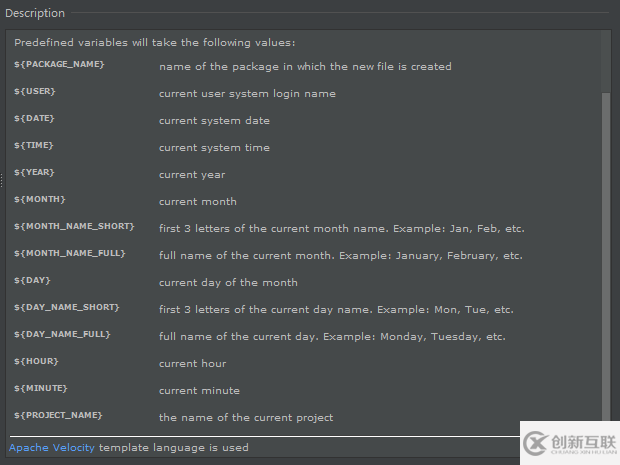Select the ${MONTH_NAME_FULL} variable
620x465 pixels.
(x=70, y=254)
